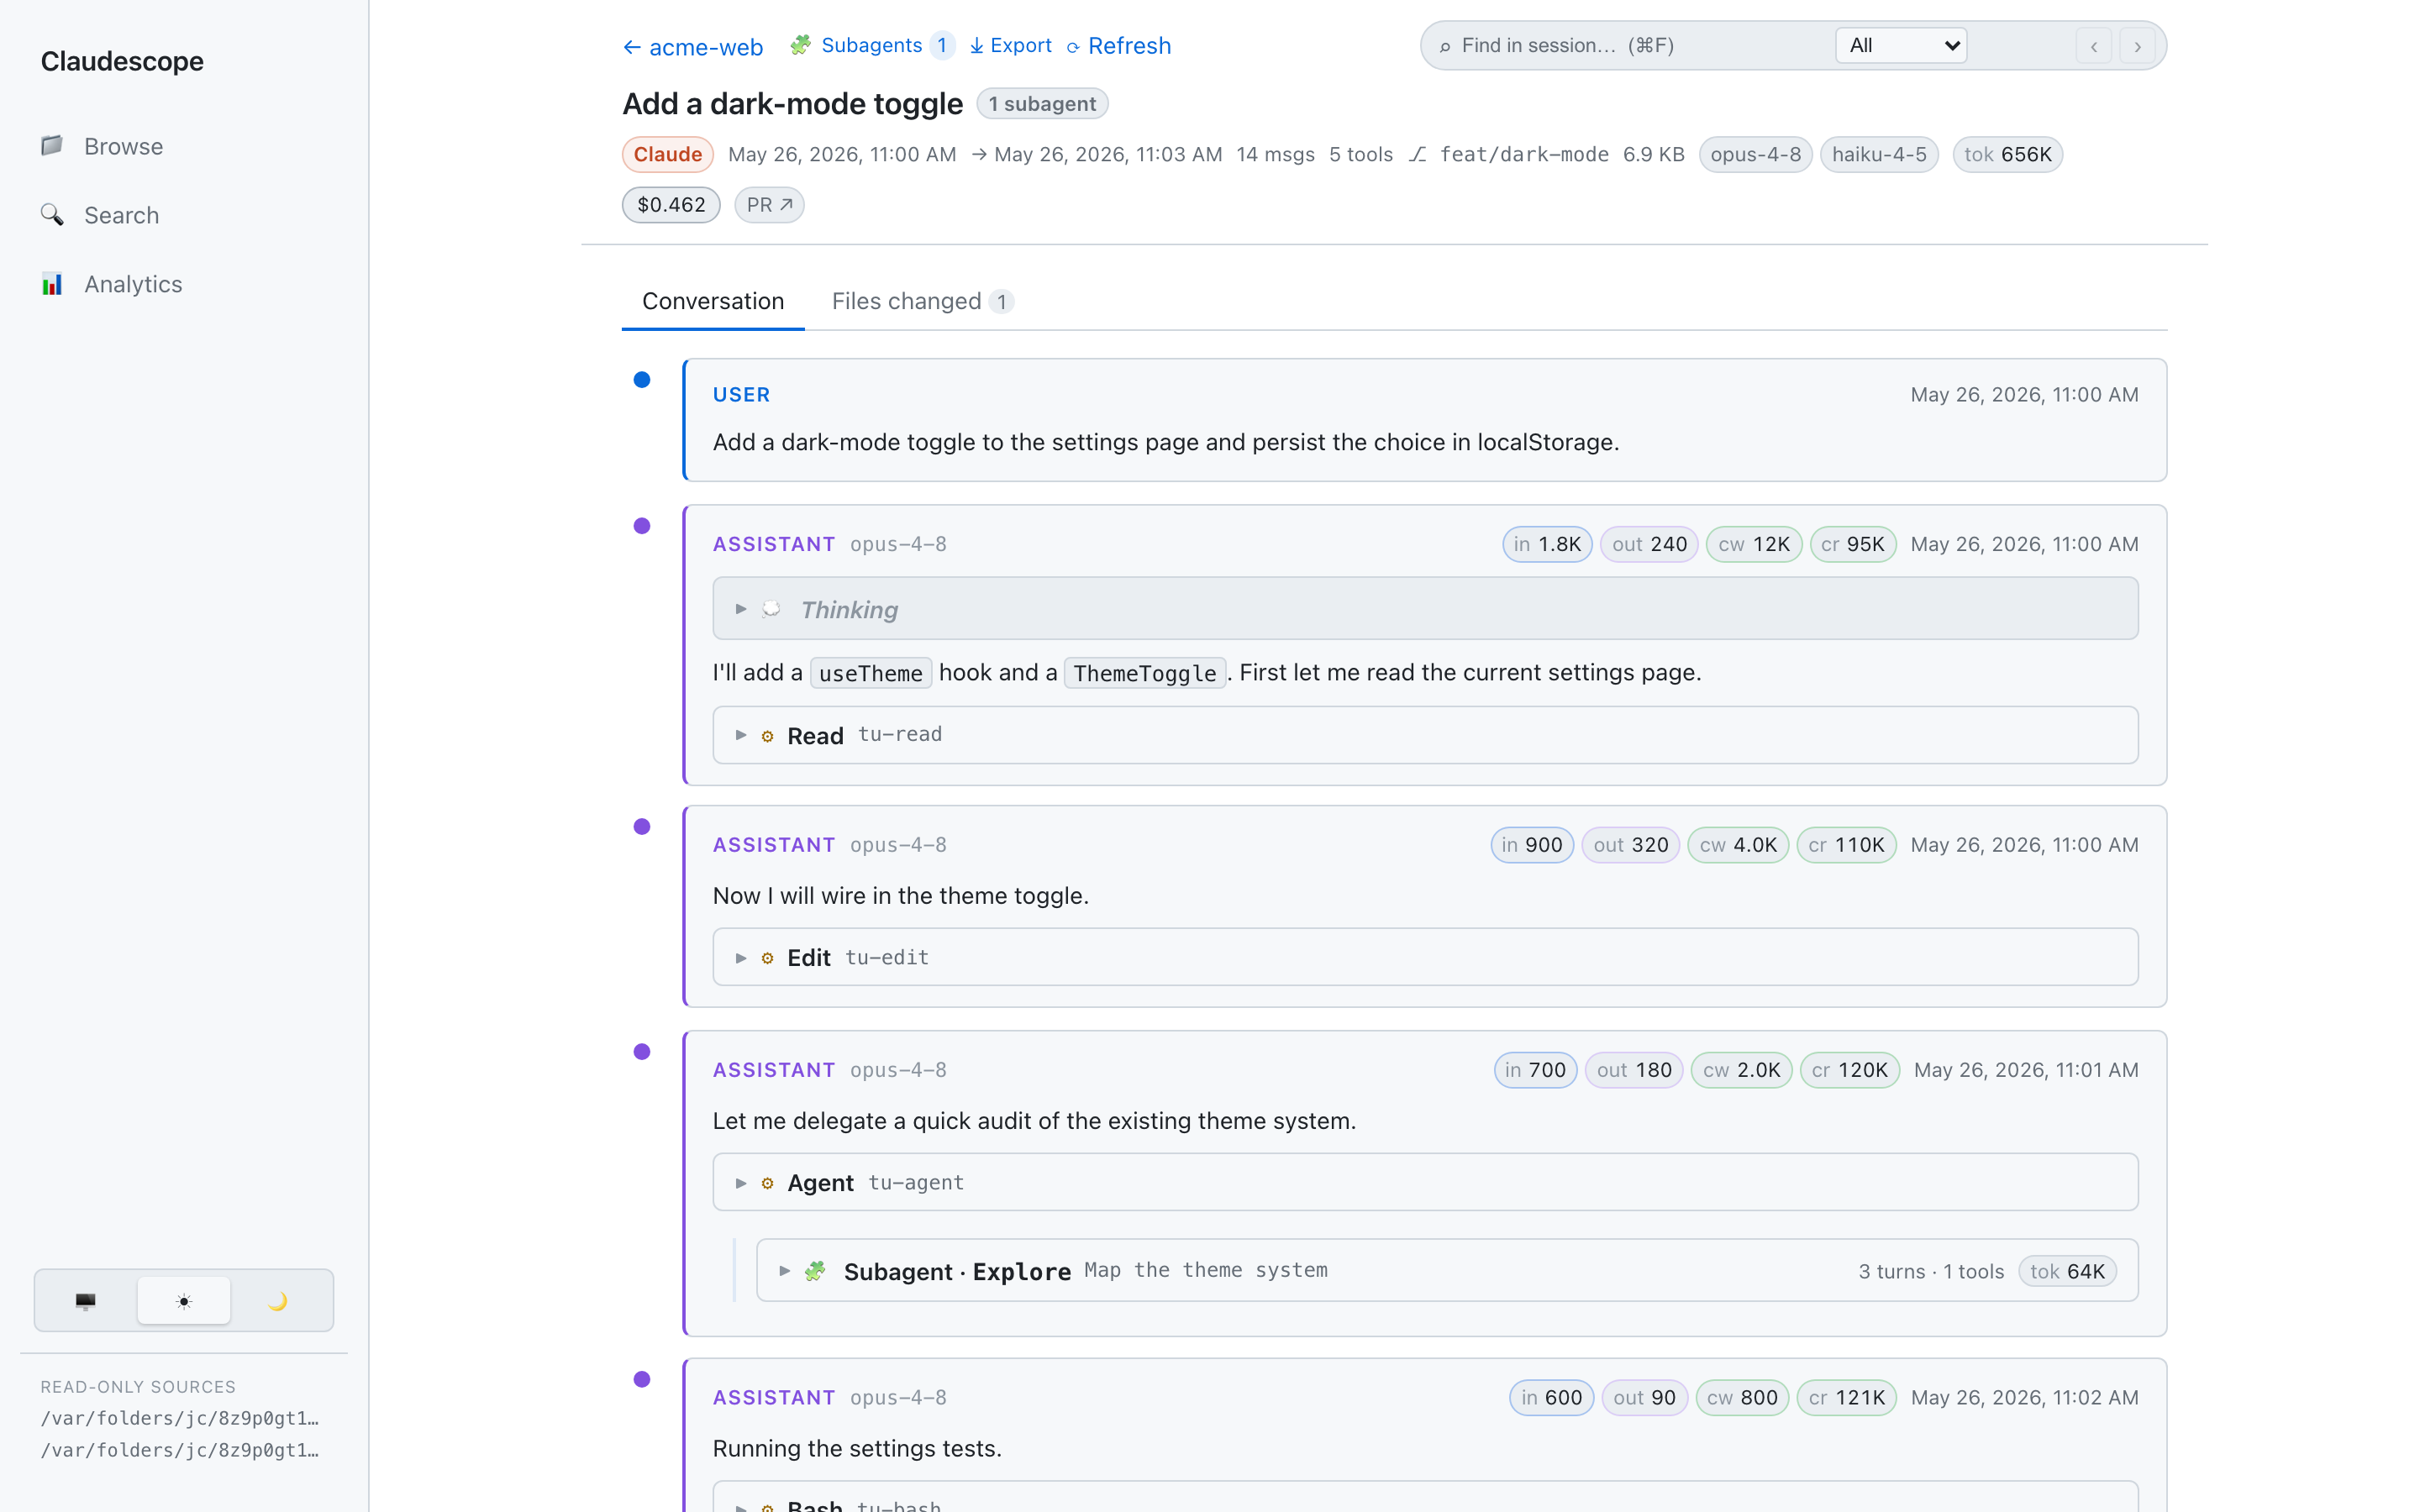Go back to acme-web project

[x=693, y=46]
